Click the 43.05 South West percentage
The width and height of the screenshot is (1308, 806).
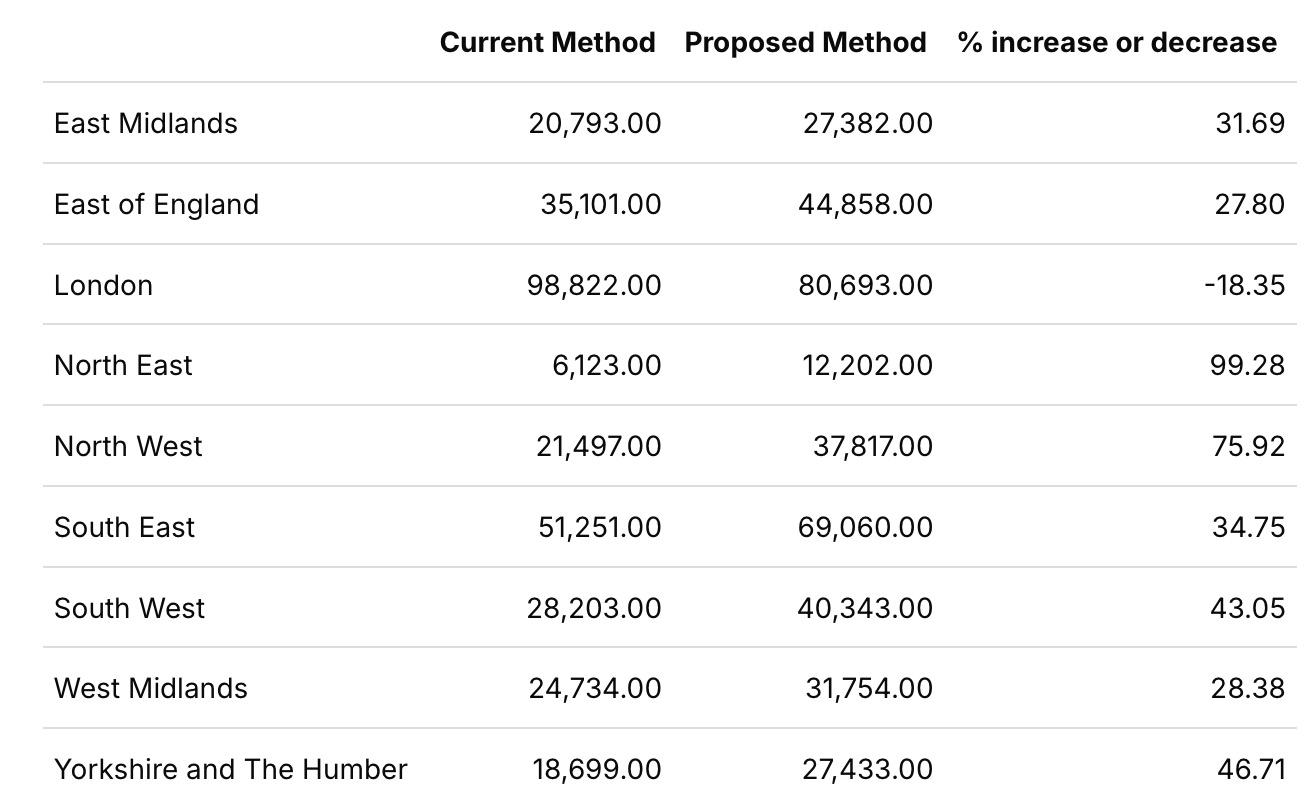pyautogui.click(x=1248, y=608)
